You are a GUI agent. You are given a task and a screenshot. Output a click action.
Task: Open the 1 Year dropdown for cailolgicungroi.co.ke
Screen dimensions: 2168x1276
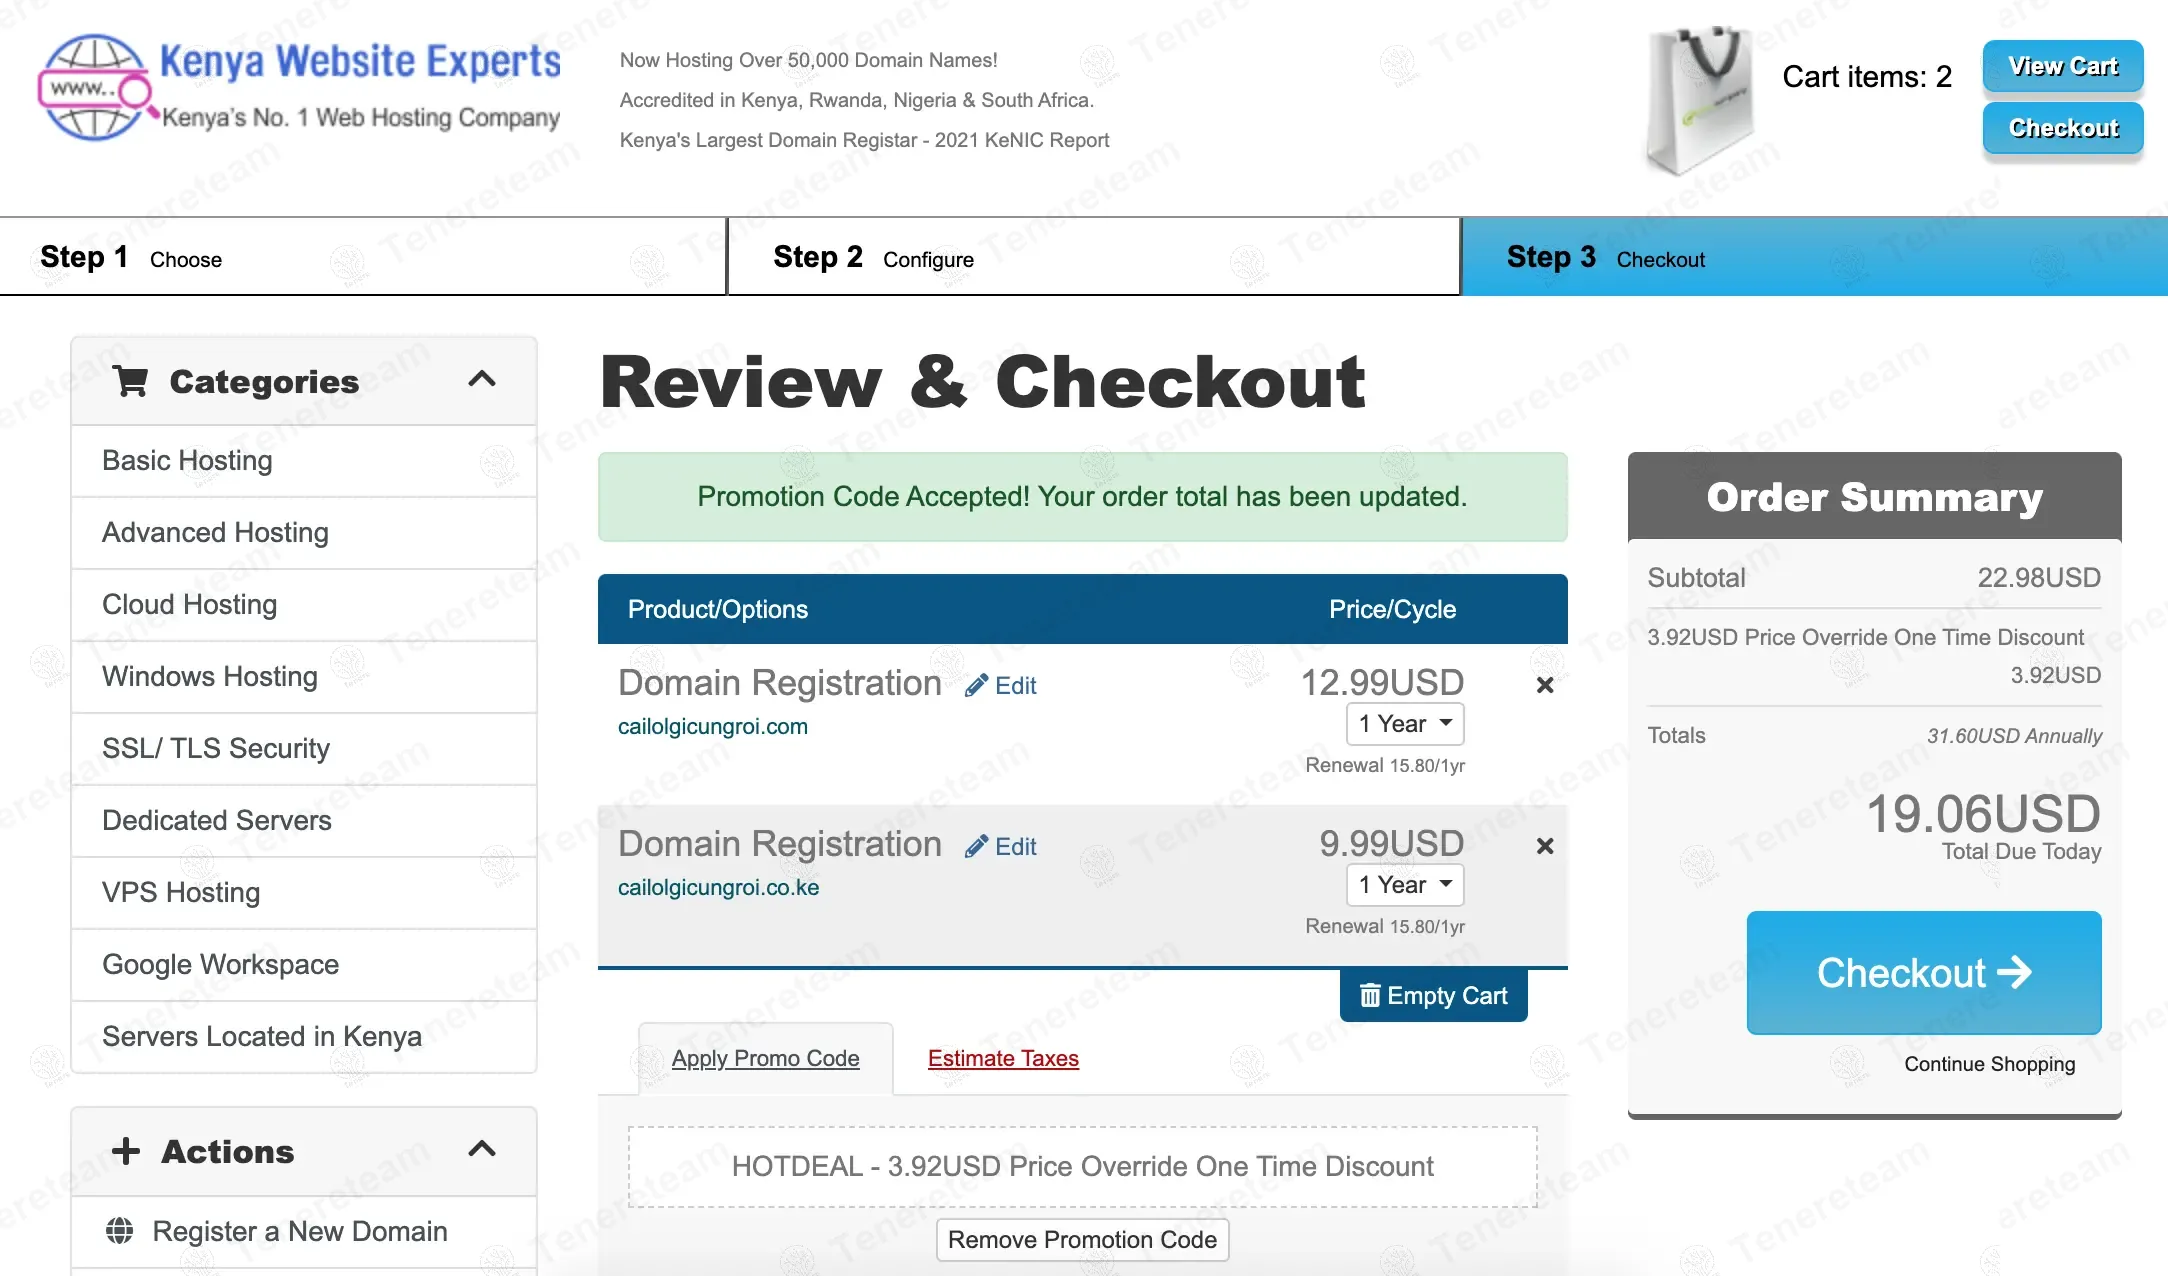[x=1405, y=885]
